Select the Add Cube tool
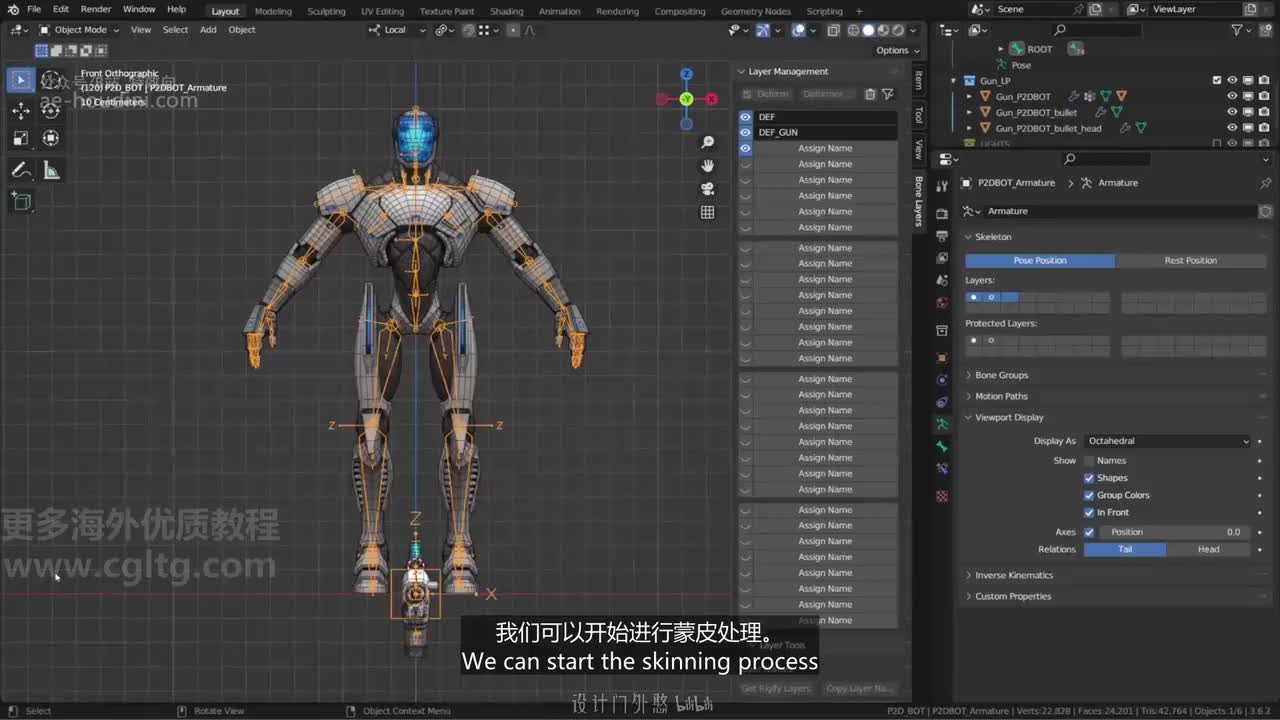 (21, 201)
